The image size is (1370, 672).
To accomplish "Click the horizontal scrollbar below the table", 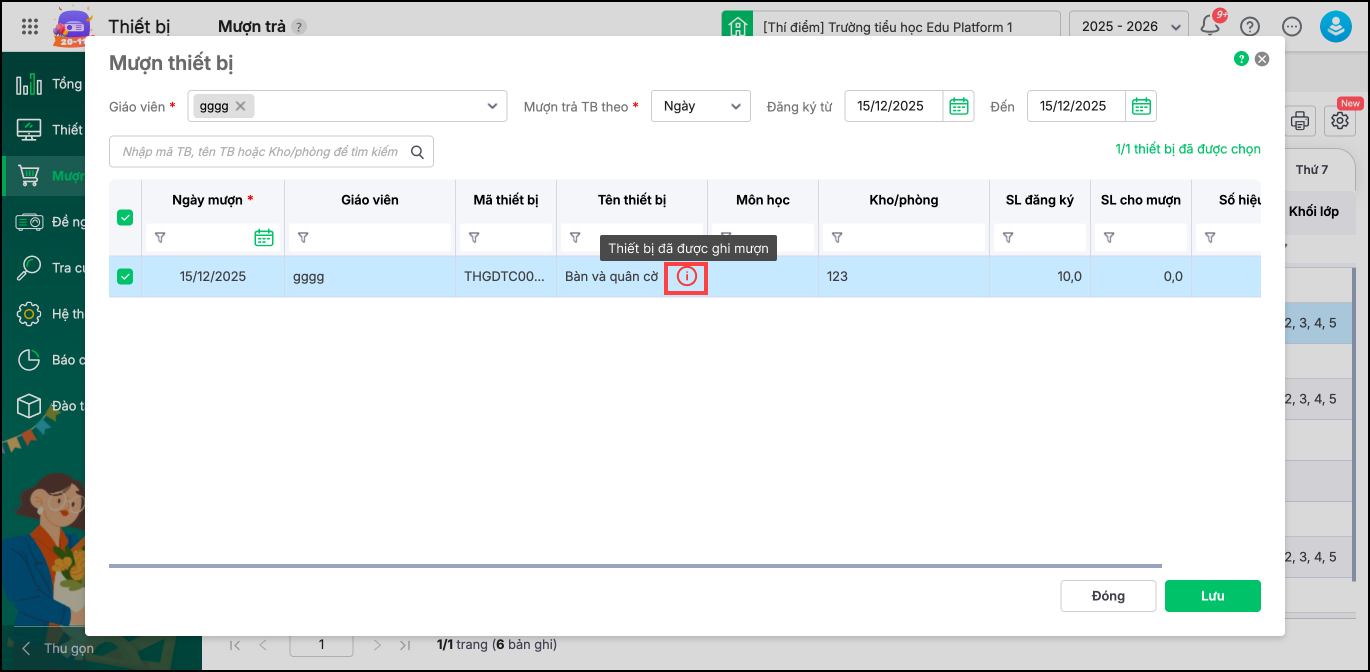I will click(635, 566).
